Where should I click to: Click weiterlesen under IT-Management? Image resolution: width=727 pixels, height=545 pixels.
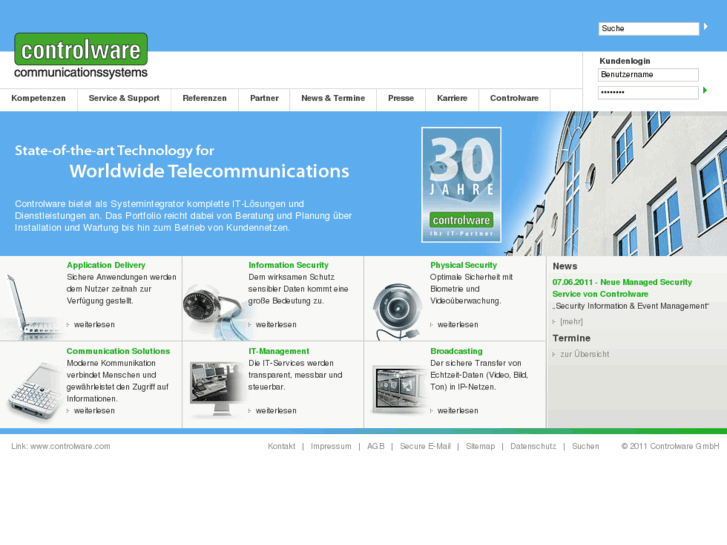pos(276,411)
